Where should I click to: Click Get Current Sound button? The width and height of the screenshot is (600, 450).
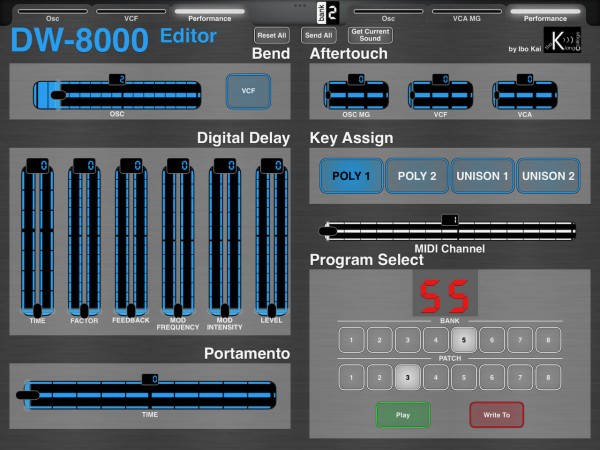pyautogui.click(x=370, y=35)
